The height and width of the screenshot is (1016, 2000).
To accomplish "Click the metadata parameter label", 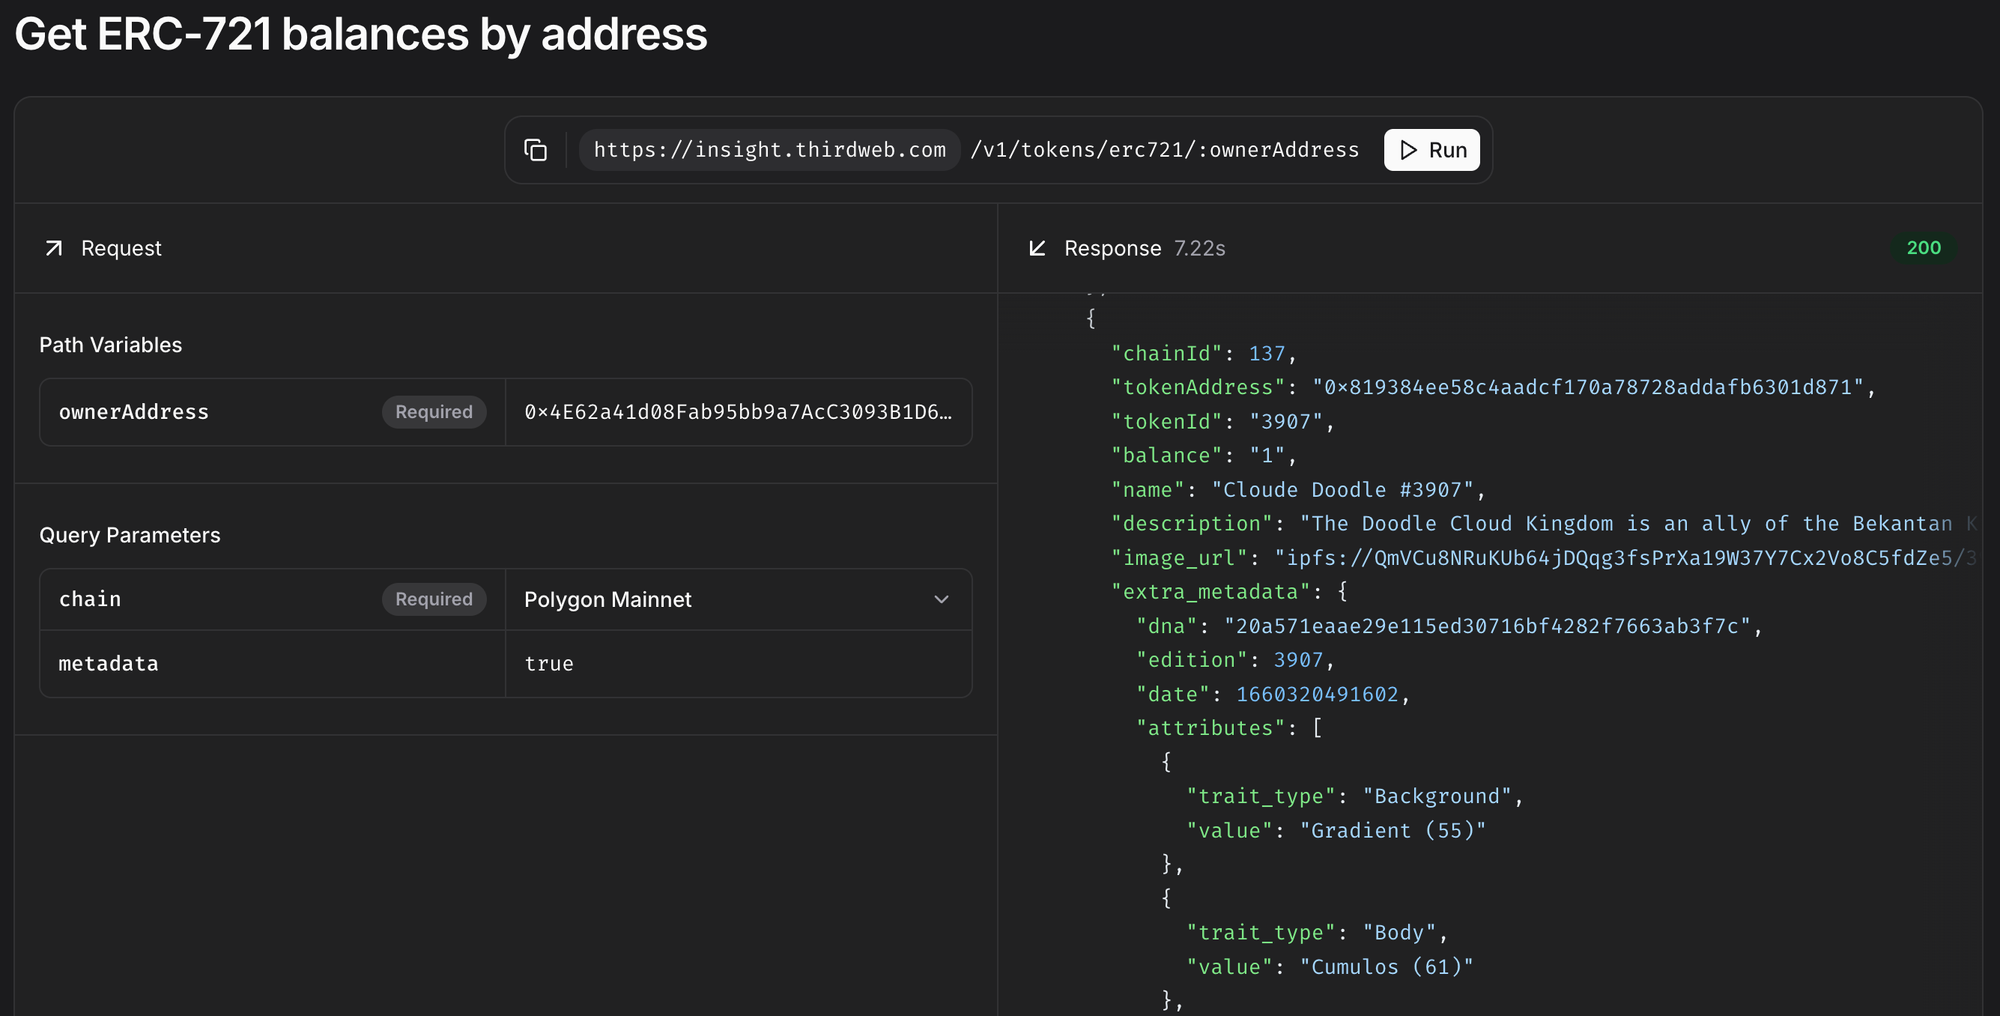I will (108, 664).
